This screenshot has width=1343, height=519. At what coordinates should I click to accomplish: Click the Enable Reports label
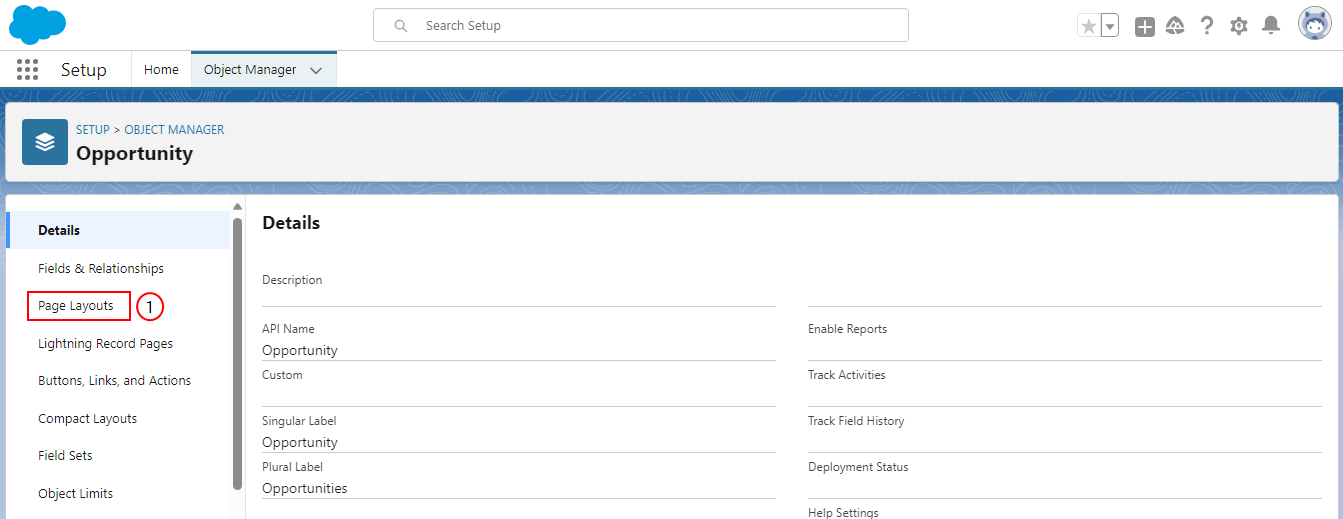click(x=847, y=329)
